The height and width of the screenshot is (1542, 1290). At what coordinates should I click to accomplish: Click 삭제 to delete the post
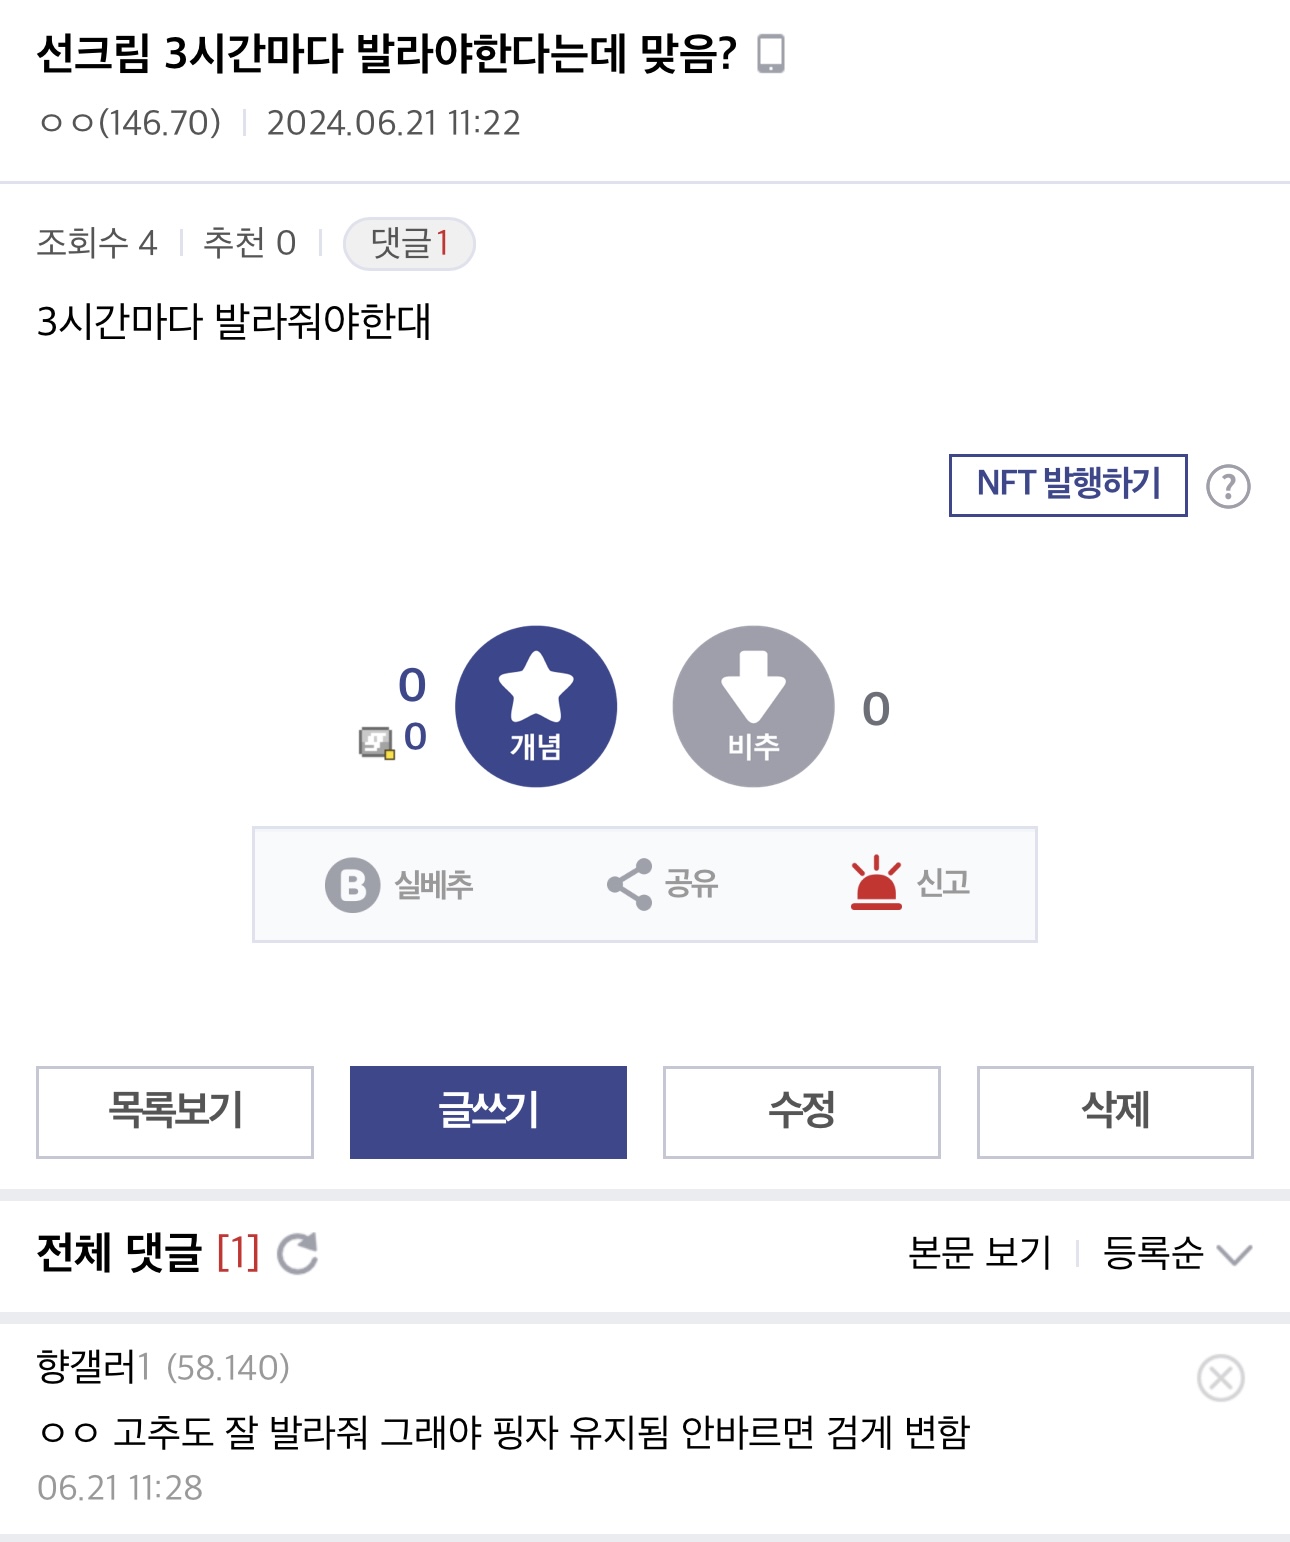click(x=1115, y=1112)
